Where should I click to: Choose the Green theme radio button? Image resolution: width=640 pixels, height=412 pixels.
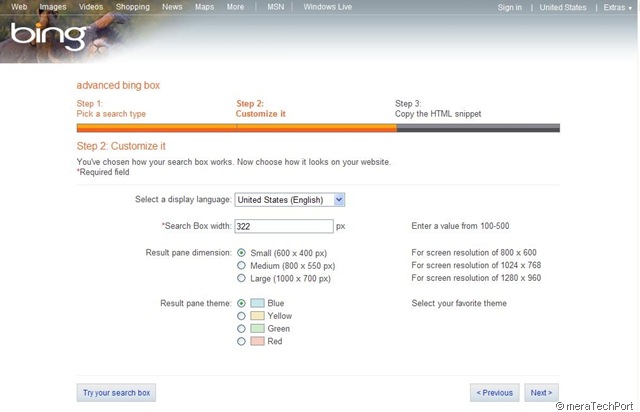[x=241, y=328]
